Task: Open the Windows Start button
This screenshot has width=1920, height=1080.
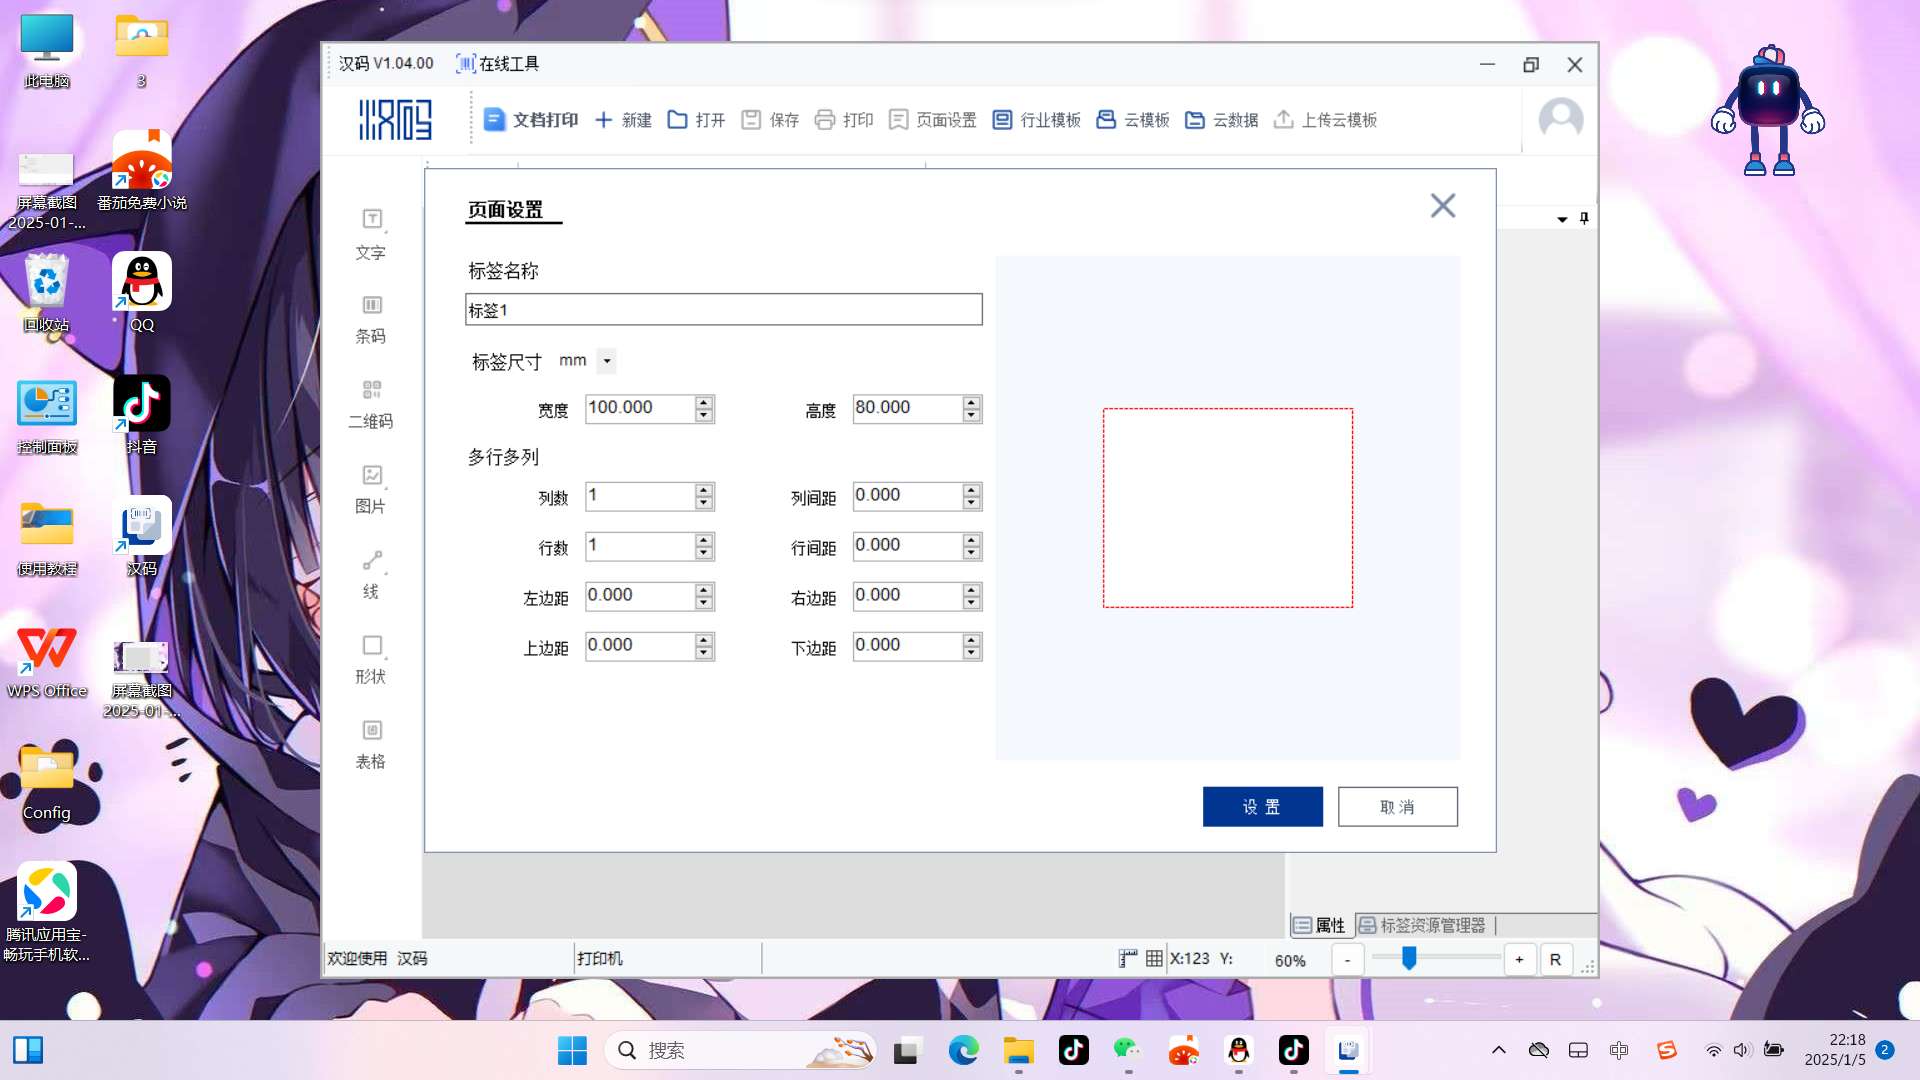Action: (572, 1050)
